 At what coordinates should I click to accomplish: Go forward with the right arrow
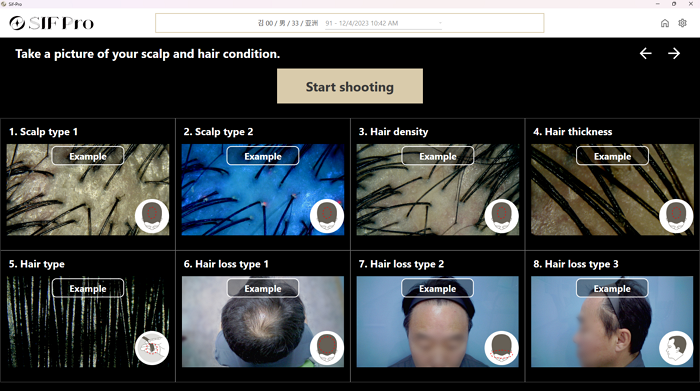(674, 54)
